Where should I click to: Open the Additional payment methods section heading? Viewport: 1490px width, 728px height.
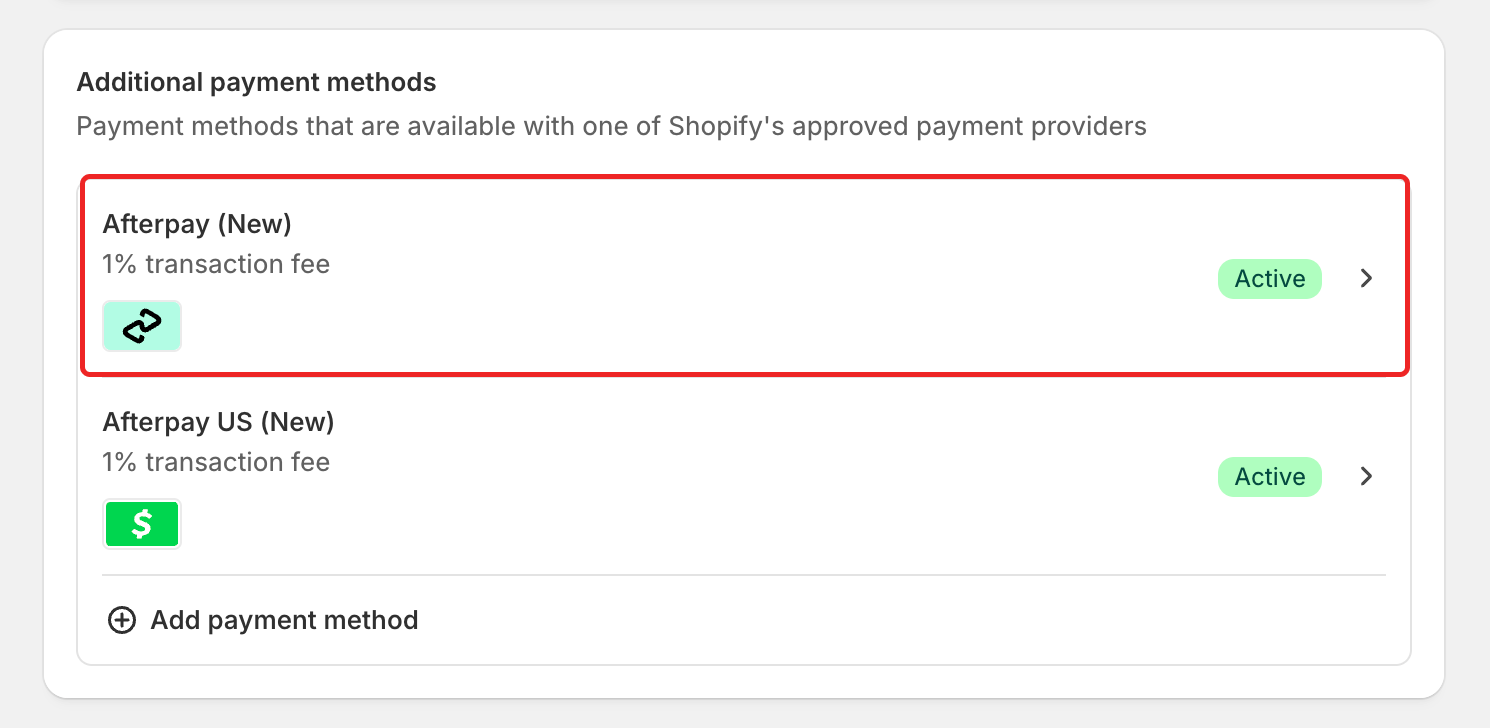pyautogui.click(x=257, y=82)
